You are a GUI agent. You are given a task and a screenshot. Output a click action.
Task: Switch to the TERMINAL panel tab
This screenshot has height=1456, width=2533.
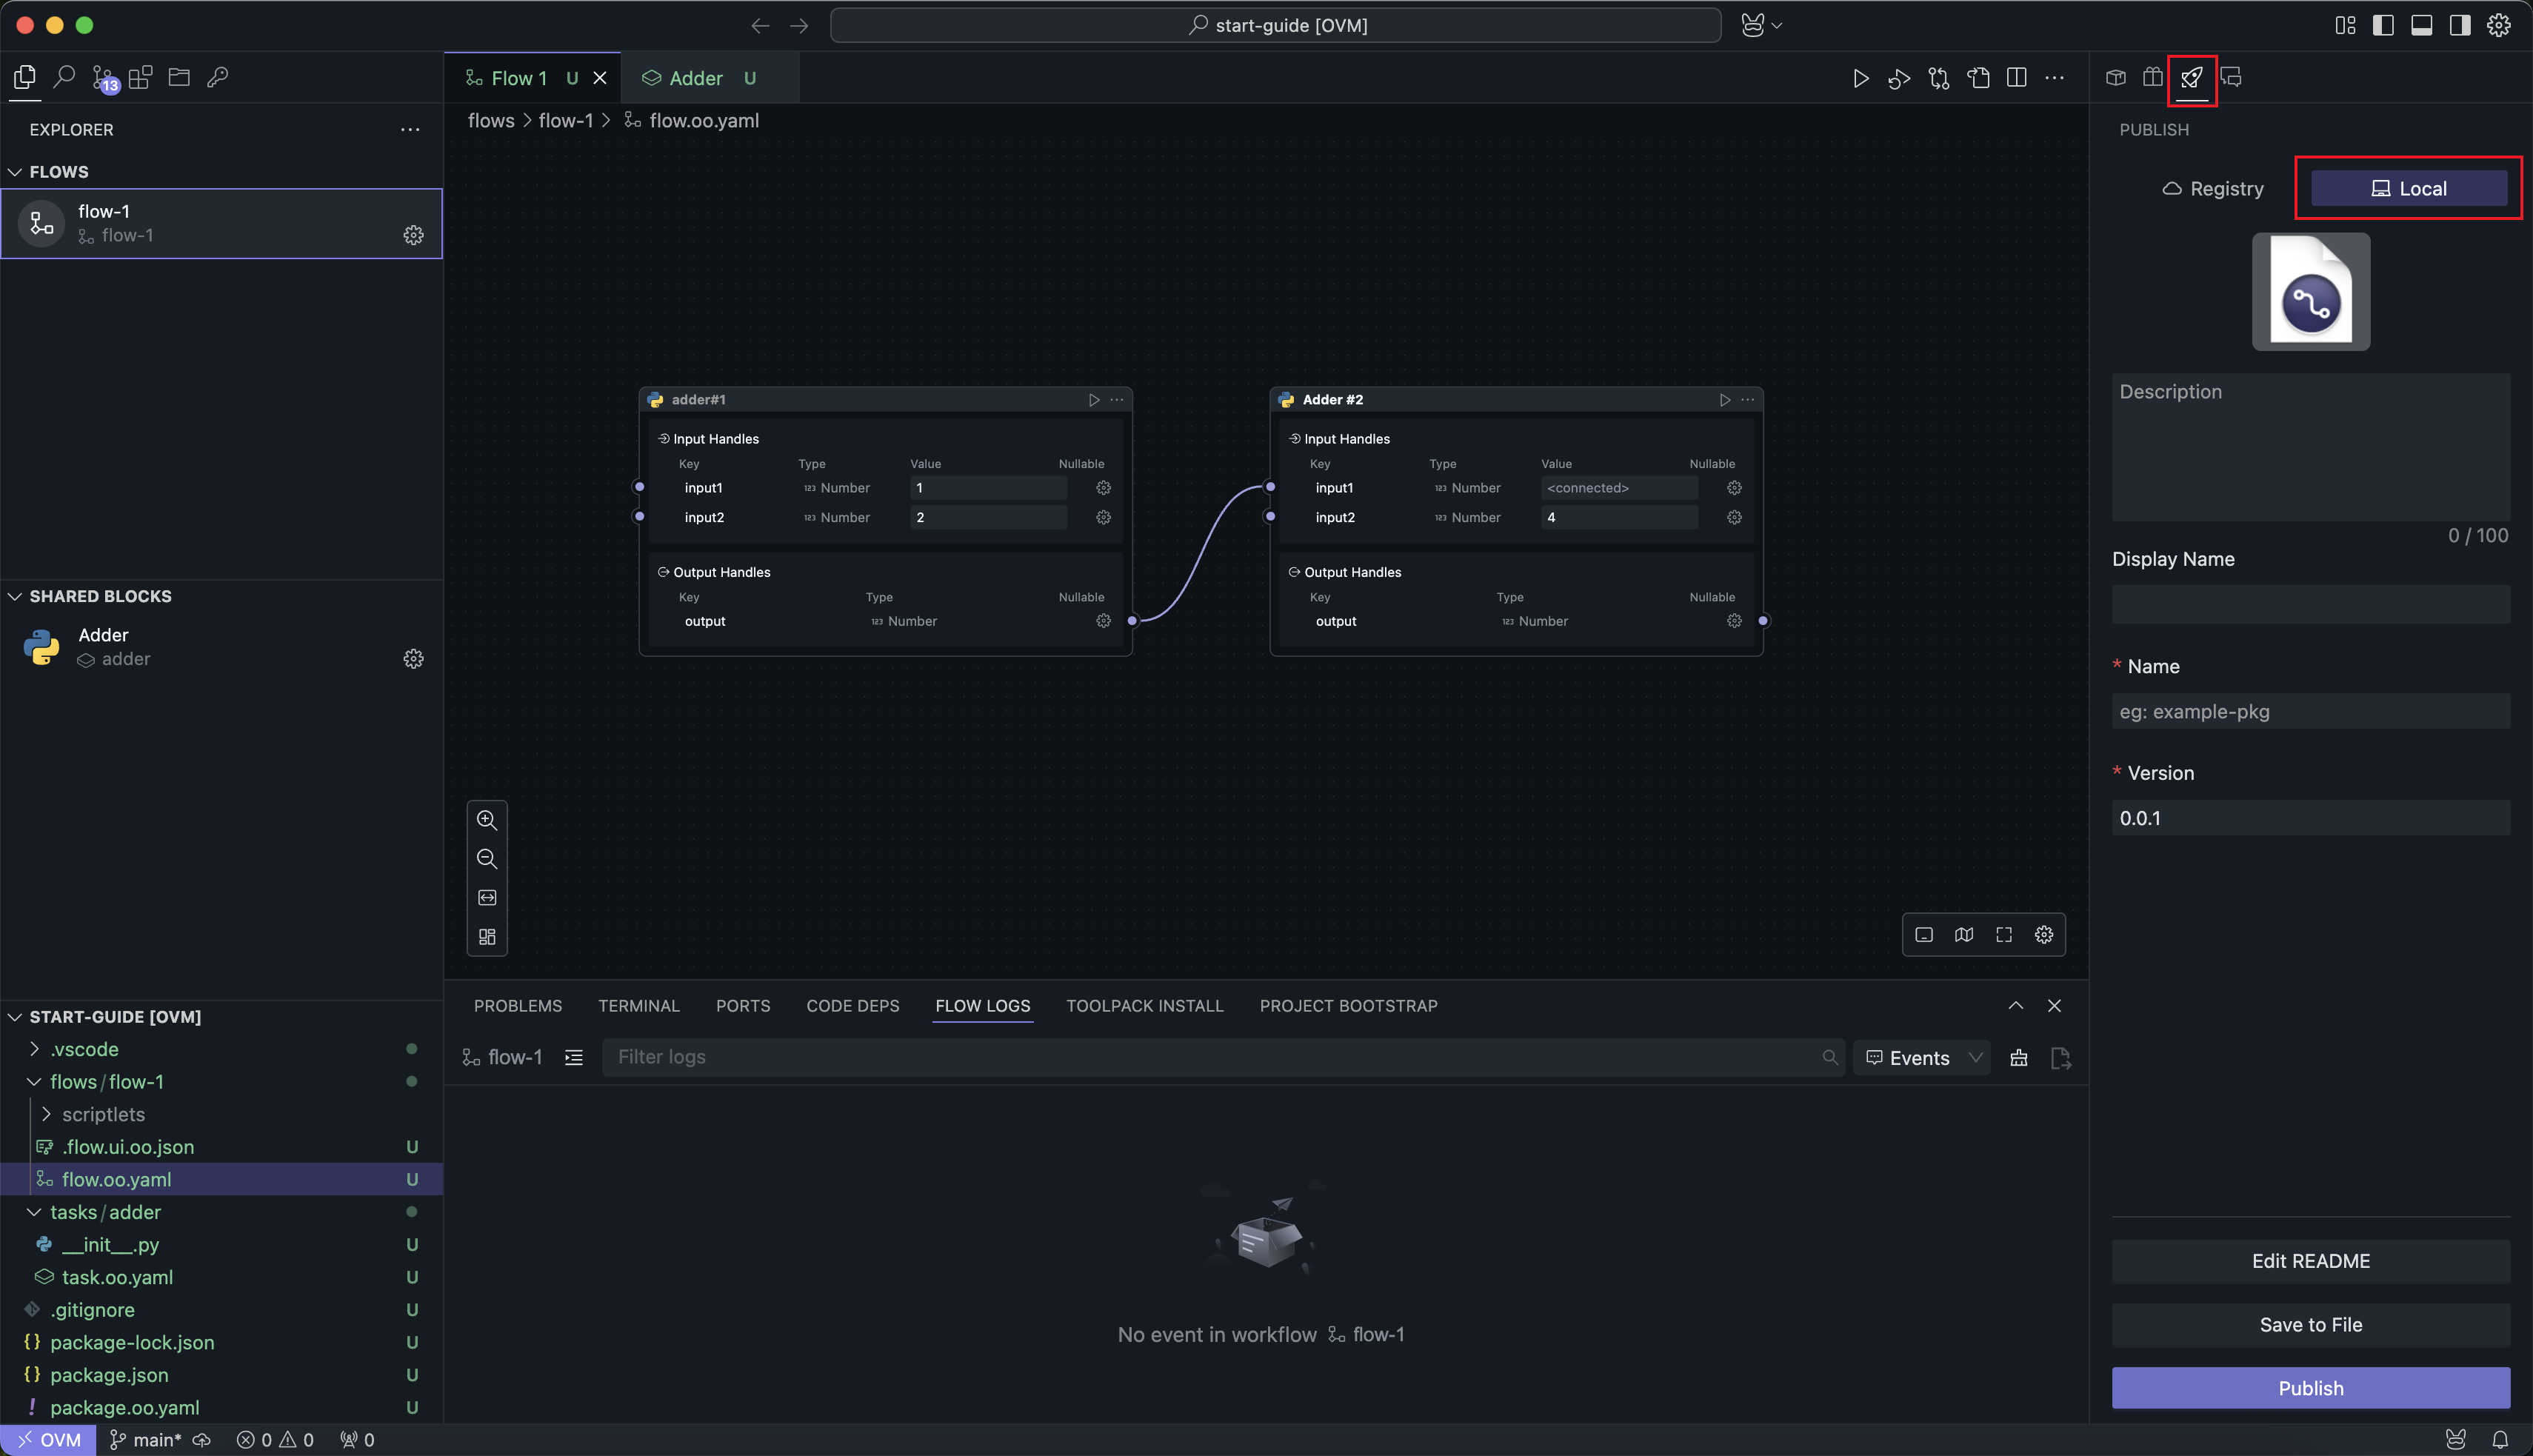638,1006
